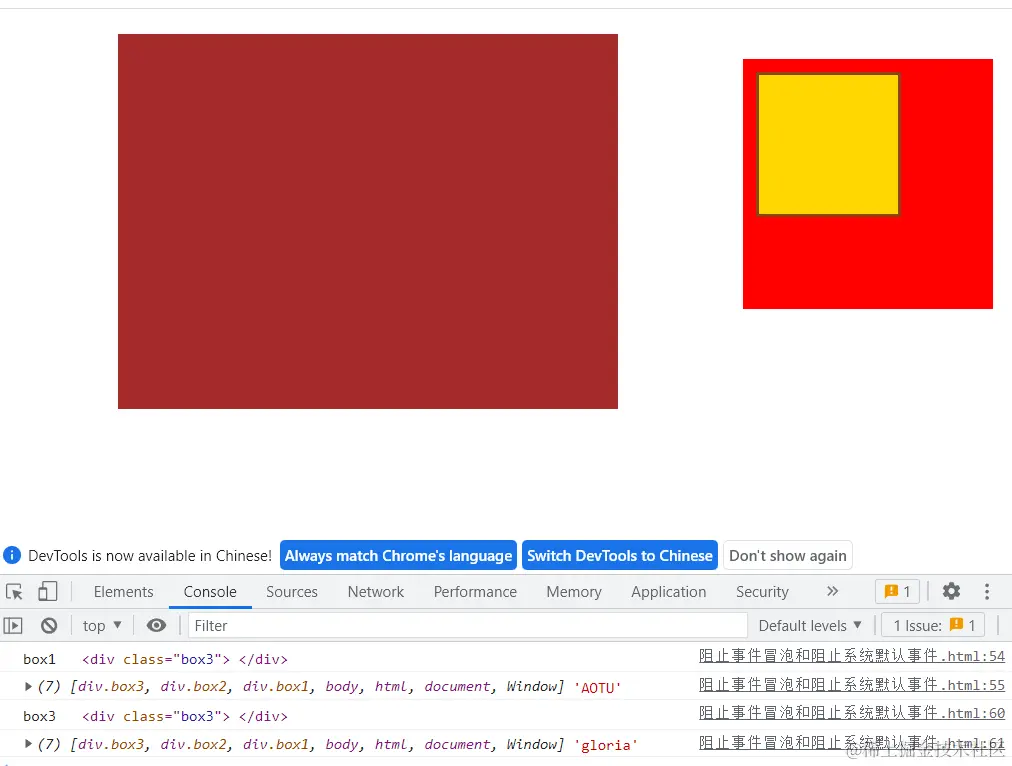Click the 'AOTU' string value
This screenshot has width=1012, height=766.
[597, 688]
